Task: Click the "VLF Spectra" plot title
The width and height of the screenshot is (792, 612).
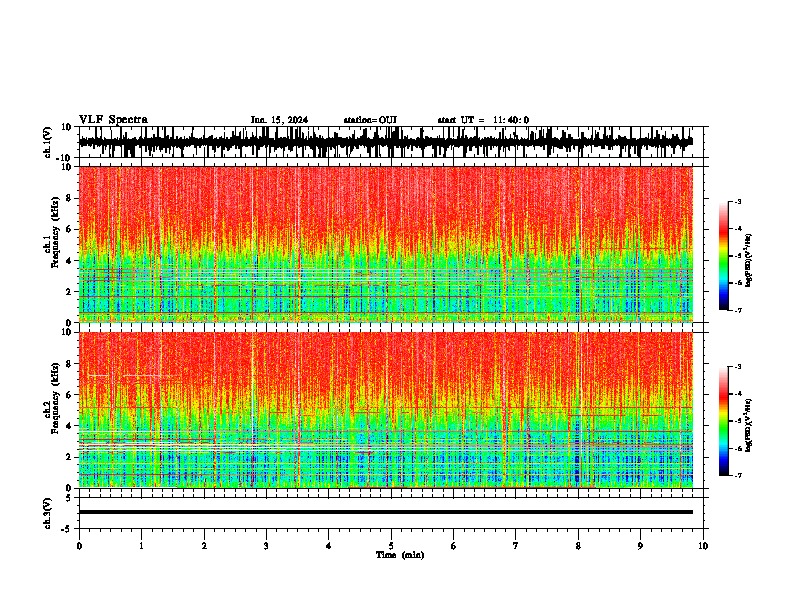Action: point(113,120)
